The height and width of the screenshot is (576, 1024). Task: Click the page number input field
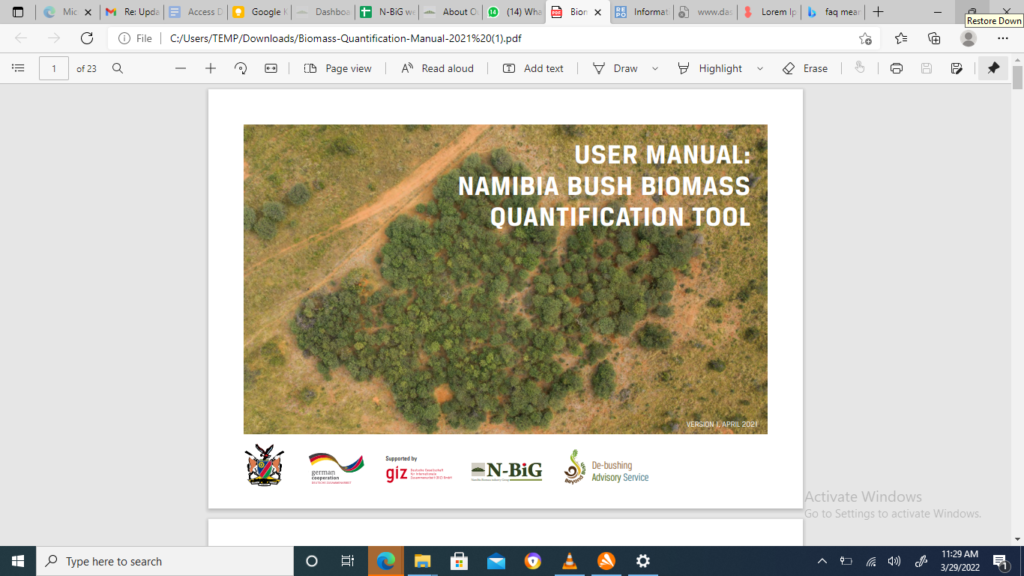point(53,68)
